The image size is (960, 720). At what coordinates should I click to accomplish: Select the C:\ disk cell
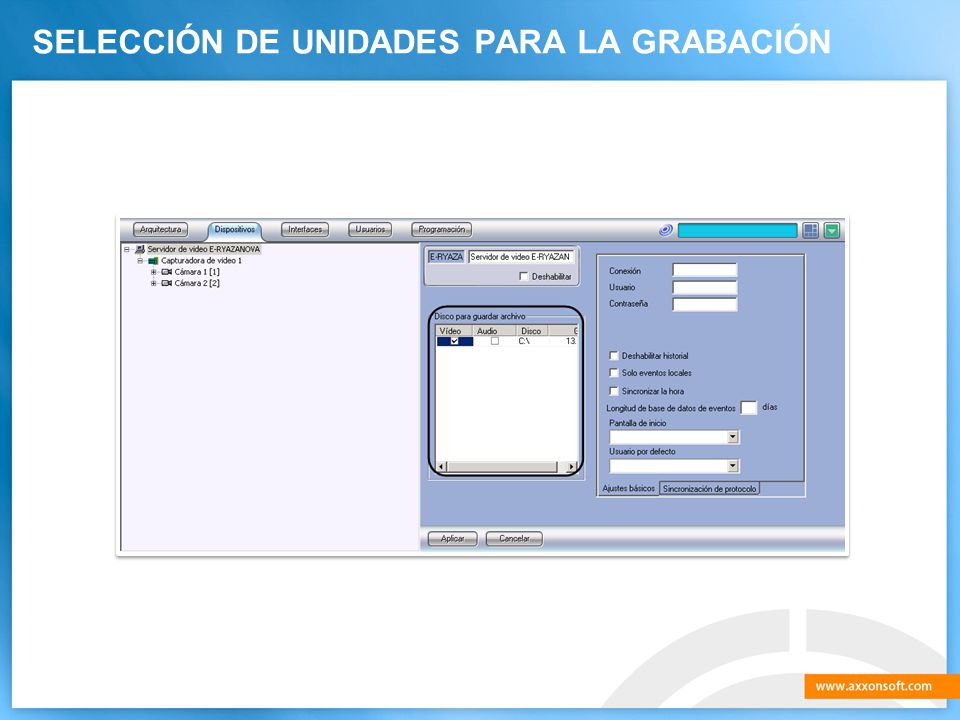click(x=524, y=341)
